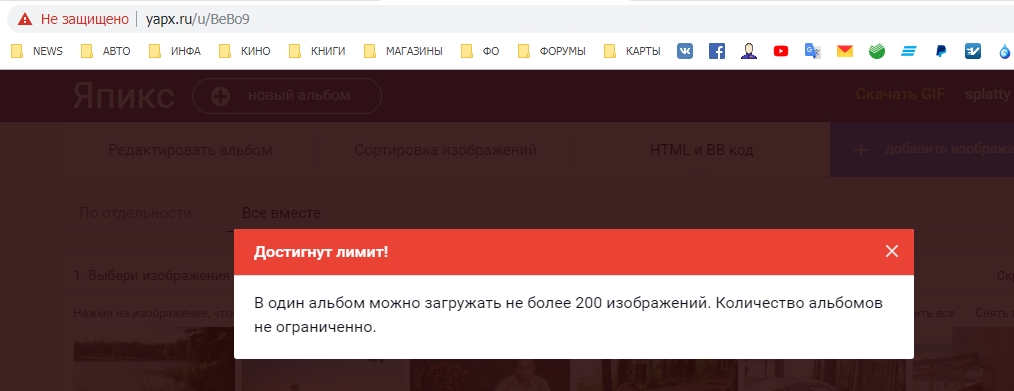Close the limit reached dialog
The image size is (1014, 391).
(892, 251)
